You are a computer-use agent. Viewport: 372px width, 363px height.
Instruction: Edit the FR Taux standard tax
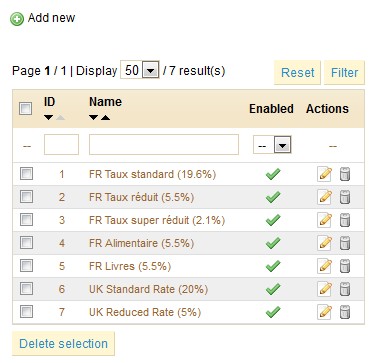[324, 174]
